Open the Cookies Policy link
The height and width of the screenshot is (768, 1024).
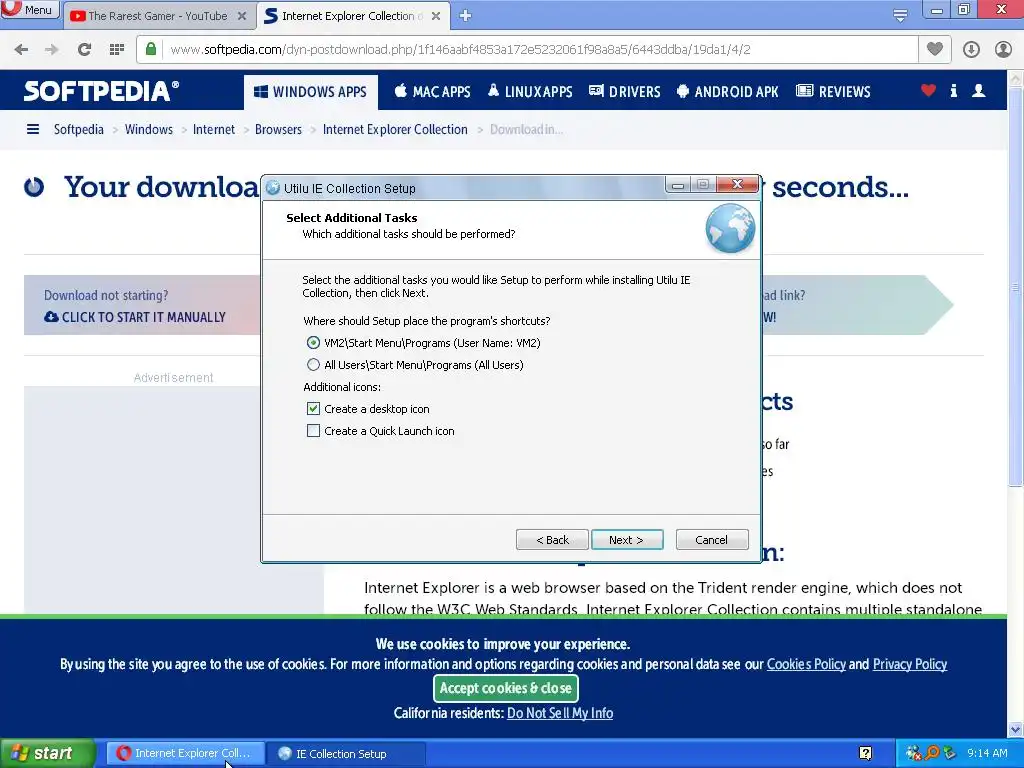pos(806,664)
